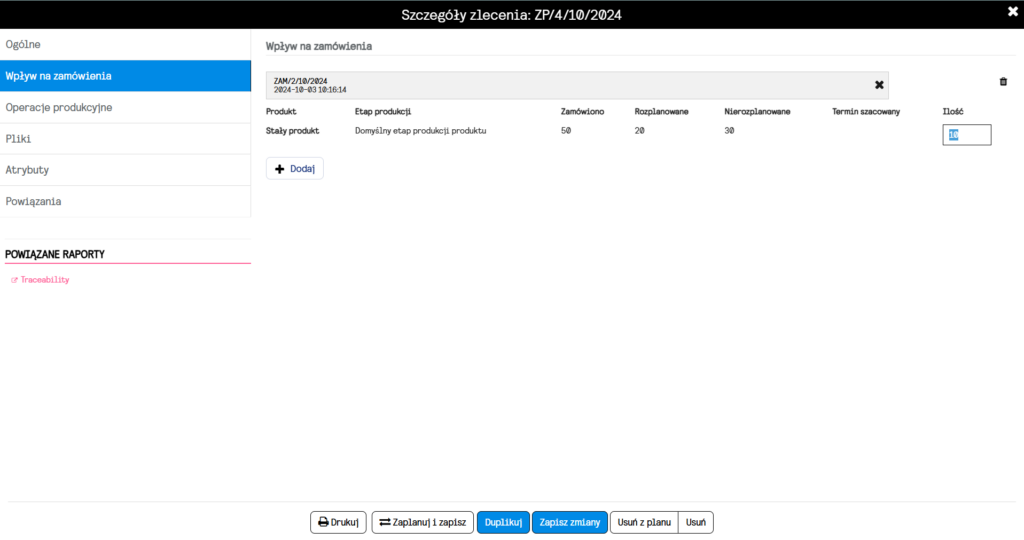Save changes with Zapisz zmiany

click(569, 522)
